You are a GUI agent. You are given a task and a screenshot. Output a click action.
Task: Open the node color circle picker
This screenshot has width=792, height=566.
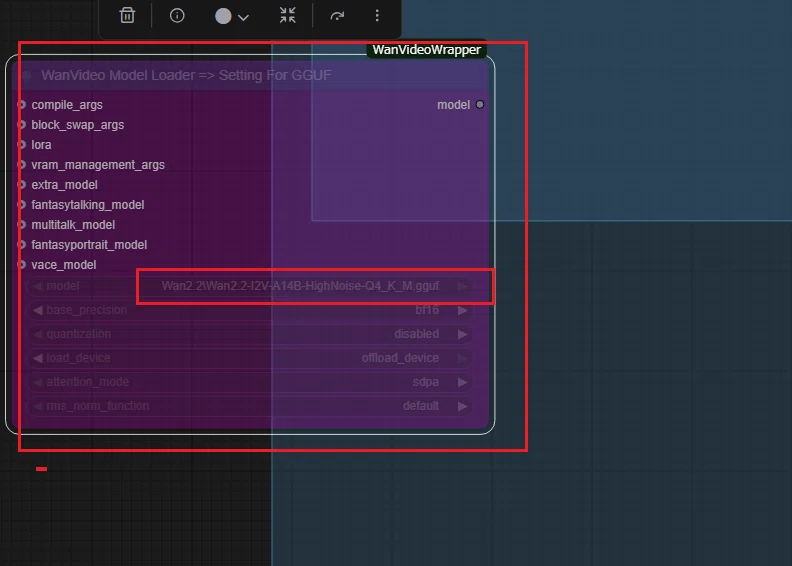click(x=223, y=16)
